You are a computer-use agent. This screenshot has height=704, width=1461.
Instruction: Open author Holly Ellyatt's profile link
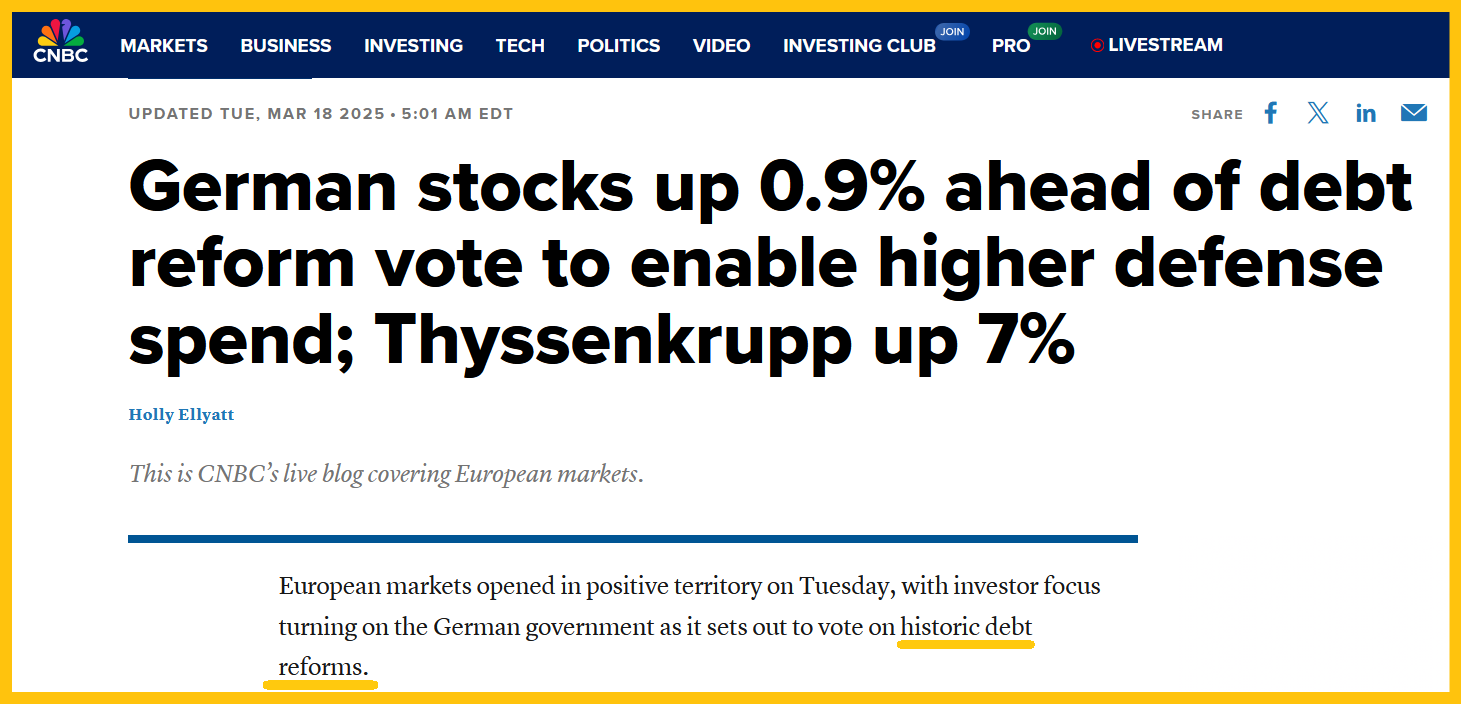tap(181, 414)
